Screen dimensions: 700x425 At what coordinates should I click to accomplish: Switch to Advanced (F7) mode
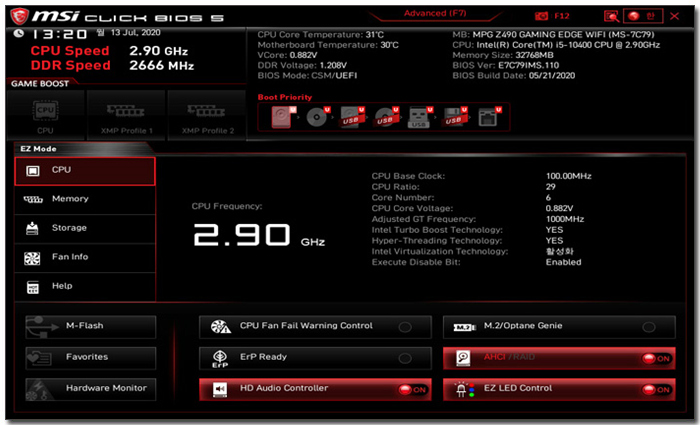coord(435,13)
